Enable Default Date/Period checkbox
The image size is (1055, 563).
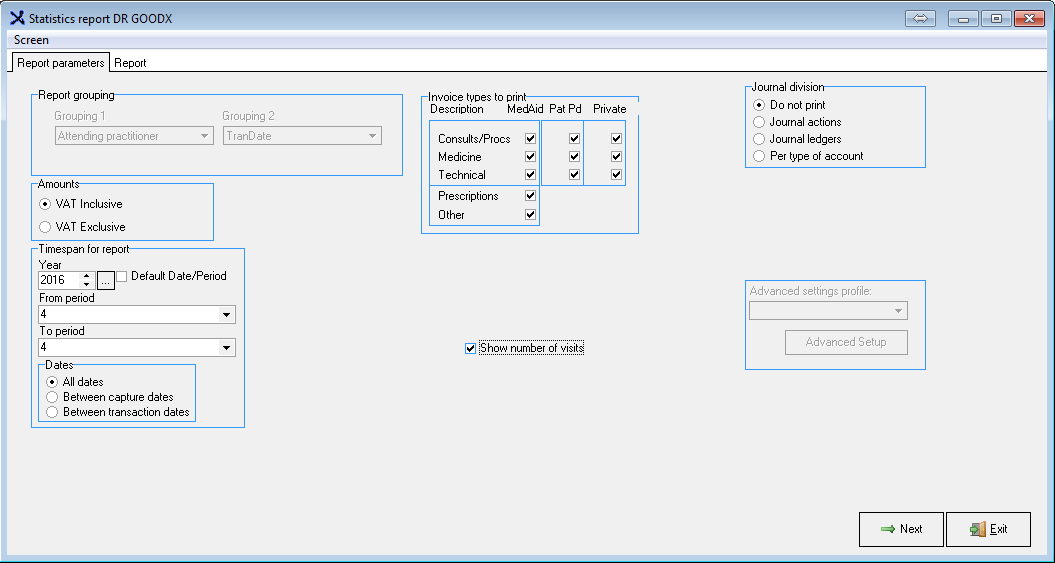click(122, 276)
